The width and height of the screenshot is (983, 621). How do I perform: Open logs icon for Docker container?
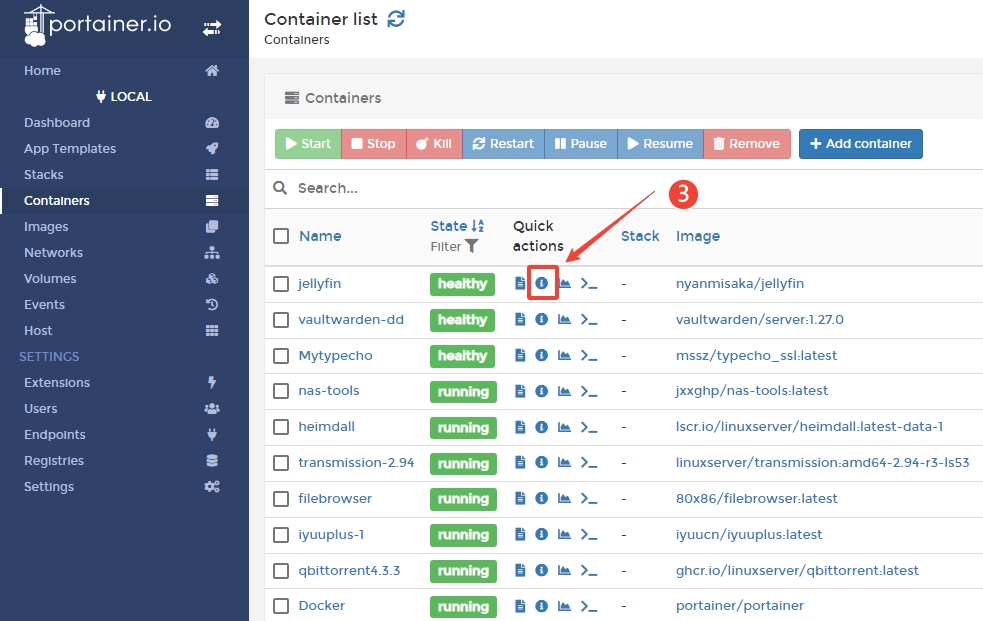click(520, 606)
